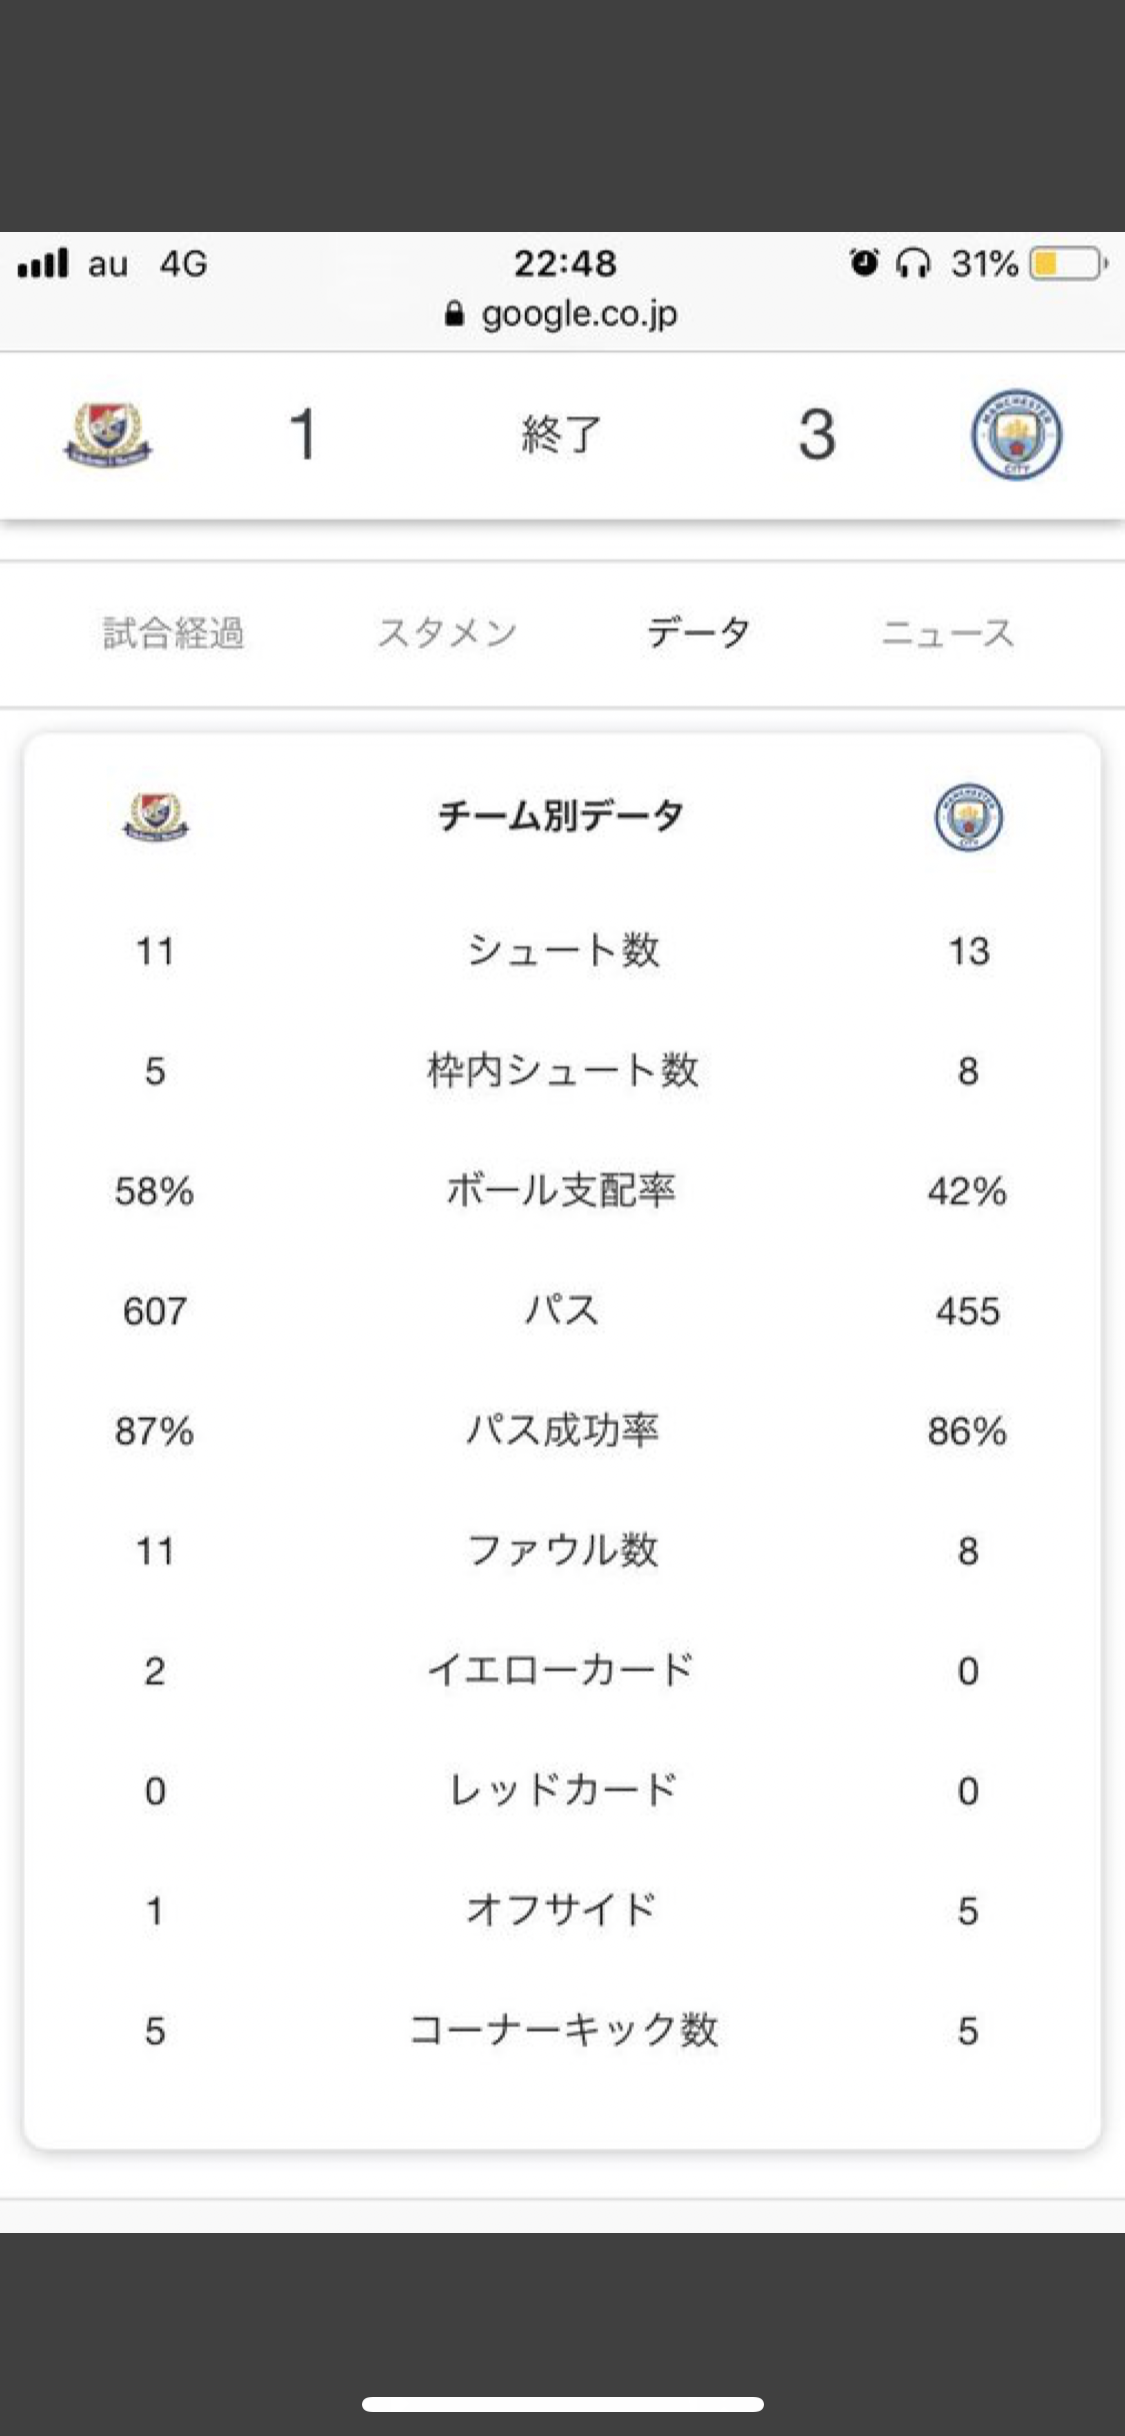This screenshot has width=1125, height=2436.
Task: Tap Manchester City logo in stats card
Action: click(x=968, y=817)
